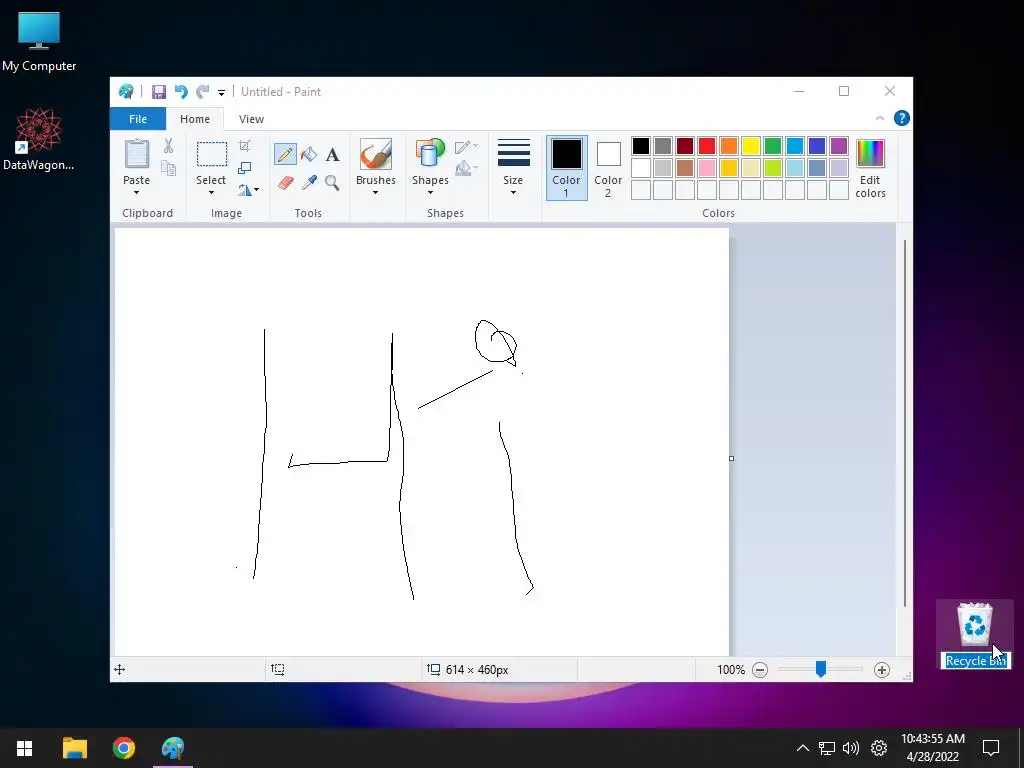
Task: Open the Shapes gallery icon
Action: click(x=430, y=154)
